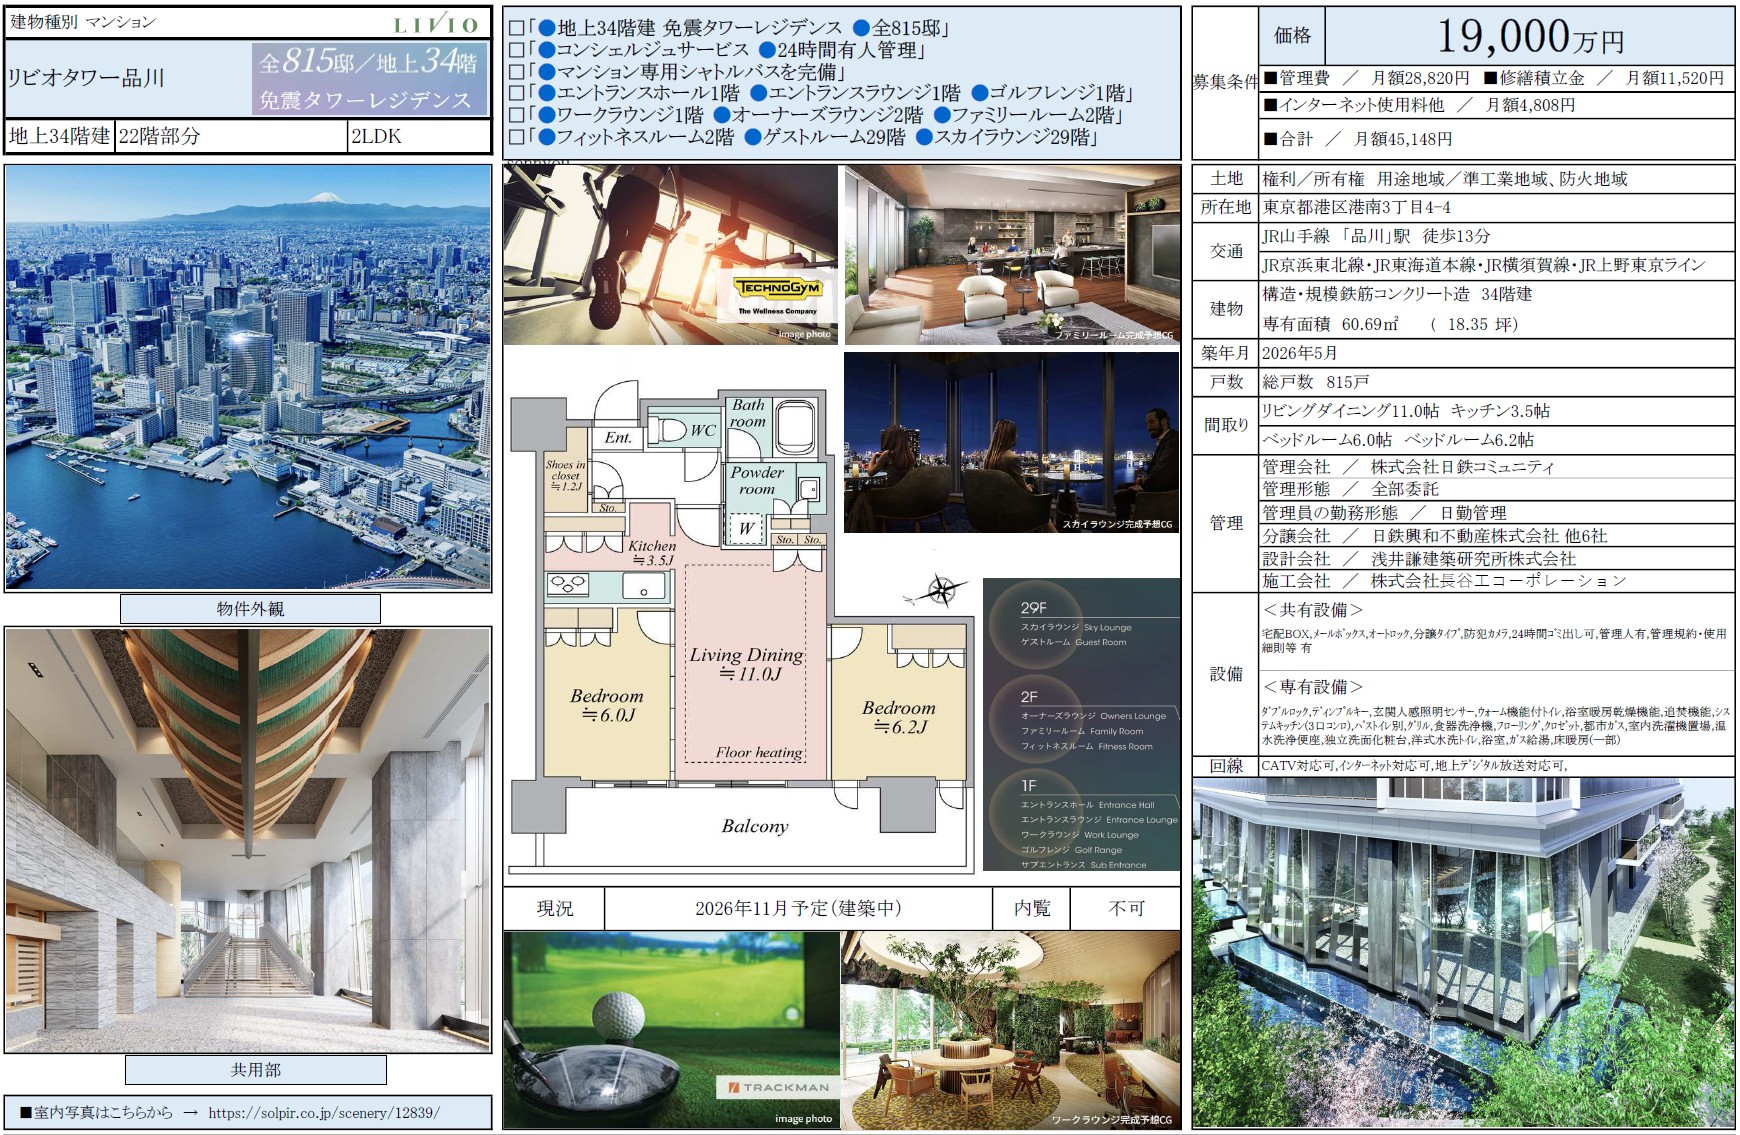Click the 共用部 caption label

(x=255, y=1070)
